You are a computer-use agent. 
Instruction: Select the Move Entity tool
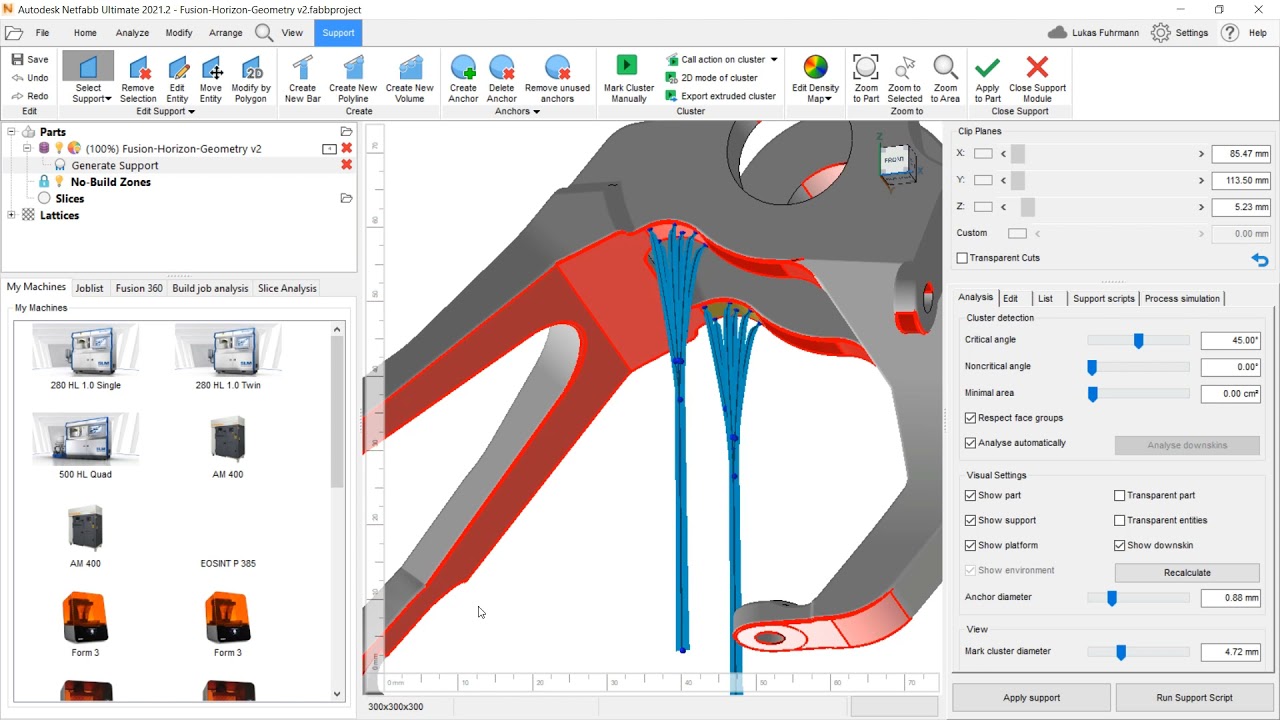coord(211,69)
